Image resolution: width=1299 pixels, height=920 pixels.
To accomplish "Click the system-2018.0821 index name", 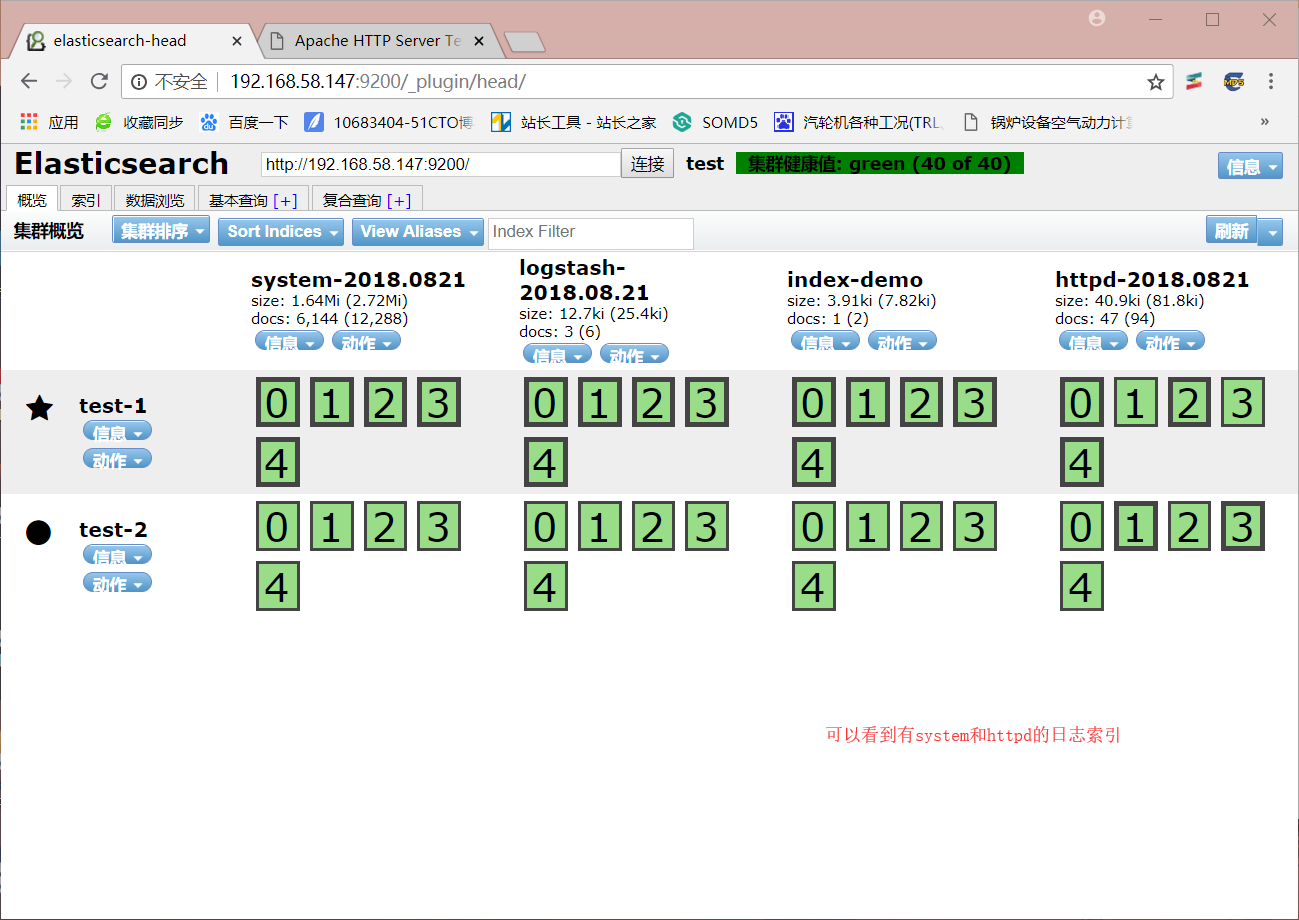I will pos(358,280).
